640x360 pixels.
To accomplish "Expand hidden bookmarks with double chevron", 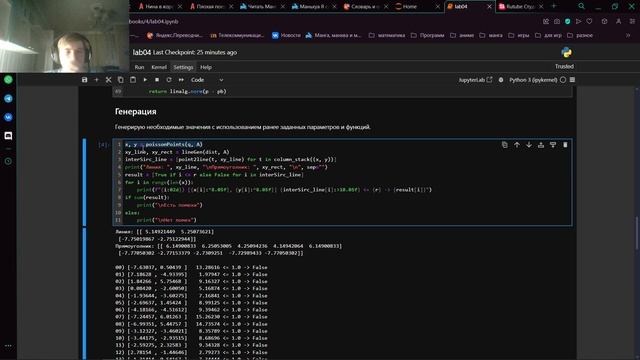I will tap(628, 36).
